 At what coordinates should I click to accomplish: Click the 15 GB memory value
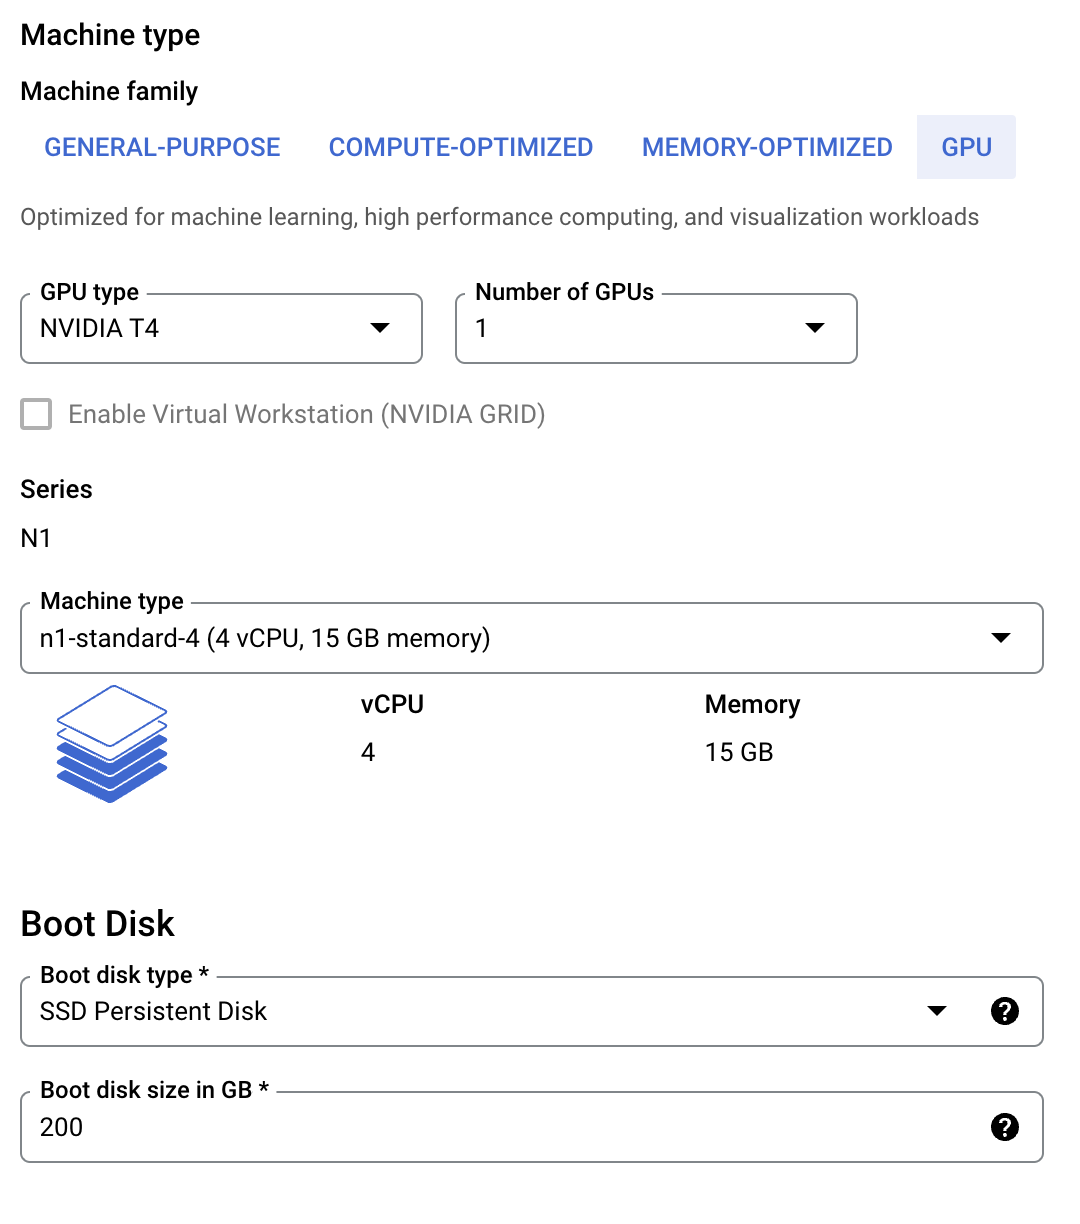(x=739, y=752)
